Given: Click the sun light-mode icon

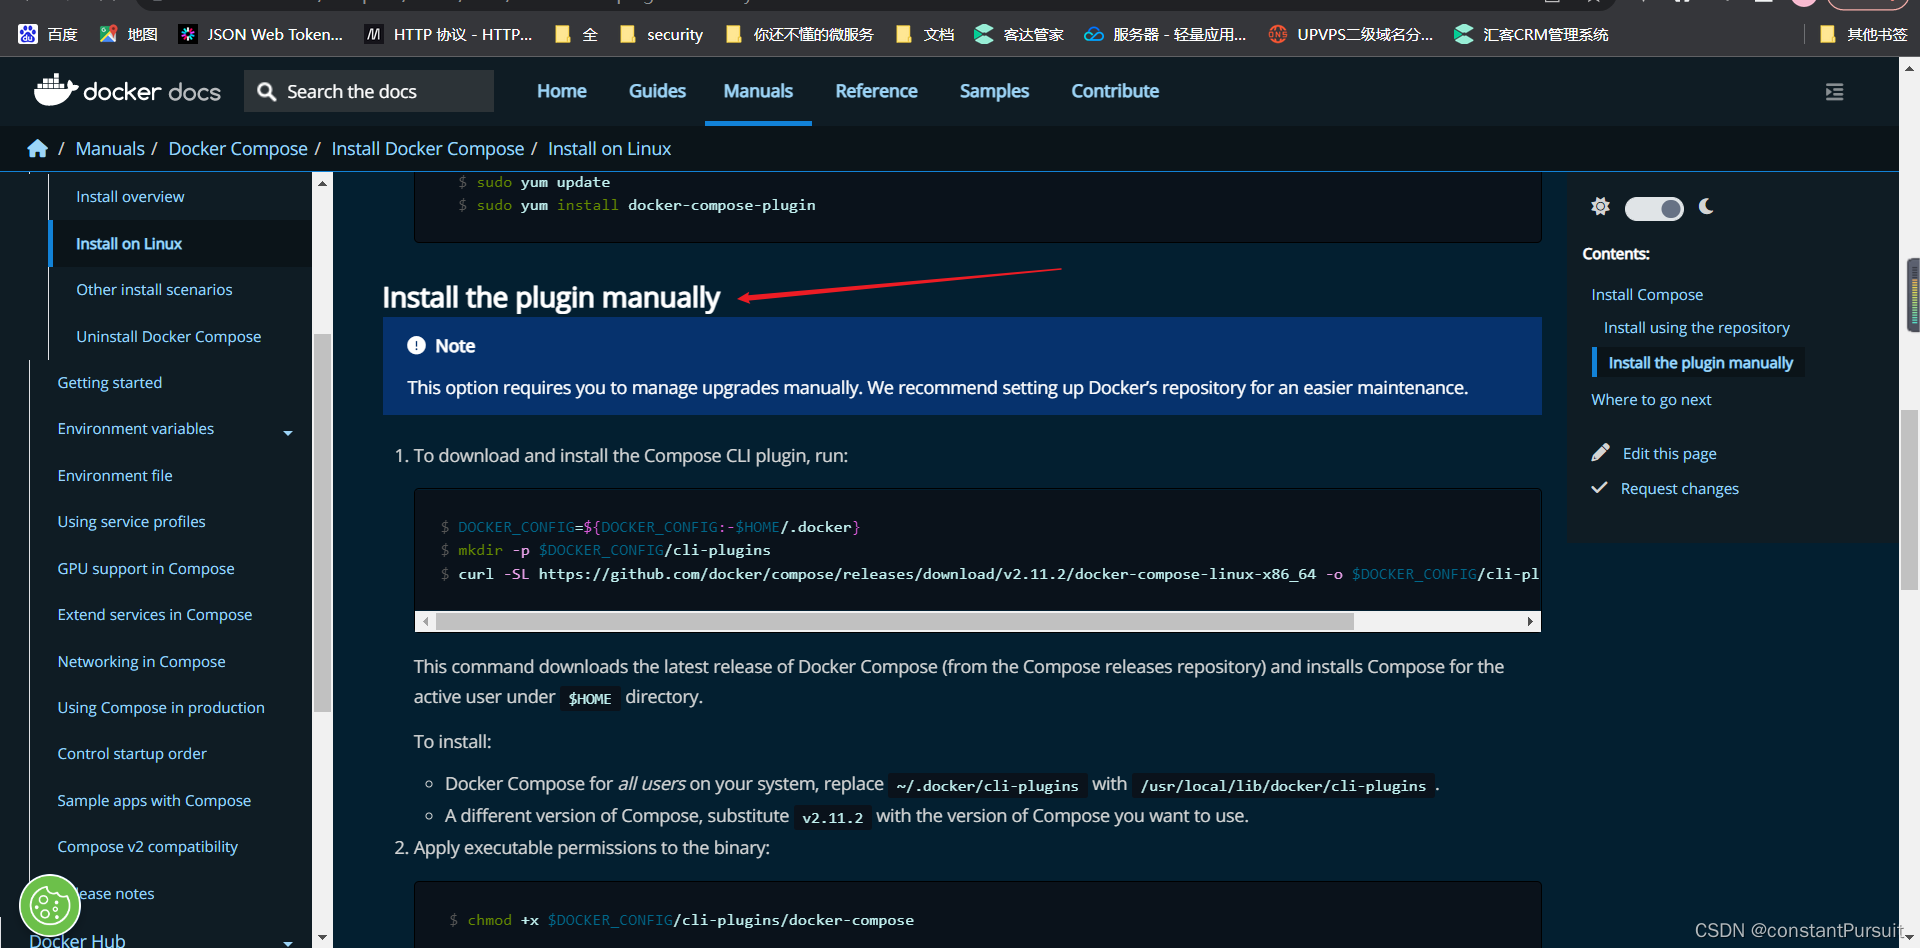Looking at the screenshot, I should [x=1601, y=207].
